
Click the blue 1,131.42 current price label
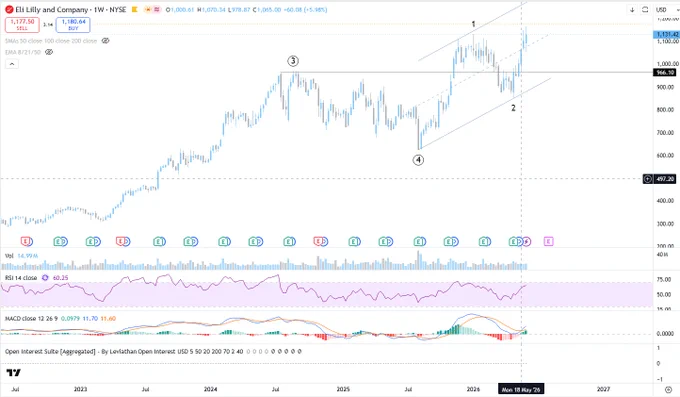[x=667, y=34]
